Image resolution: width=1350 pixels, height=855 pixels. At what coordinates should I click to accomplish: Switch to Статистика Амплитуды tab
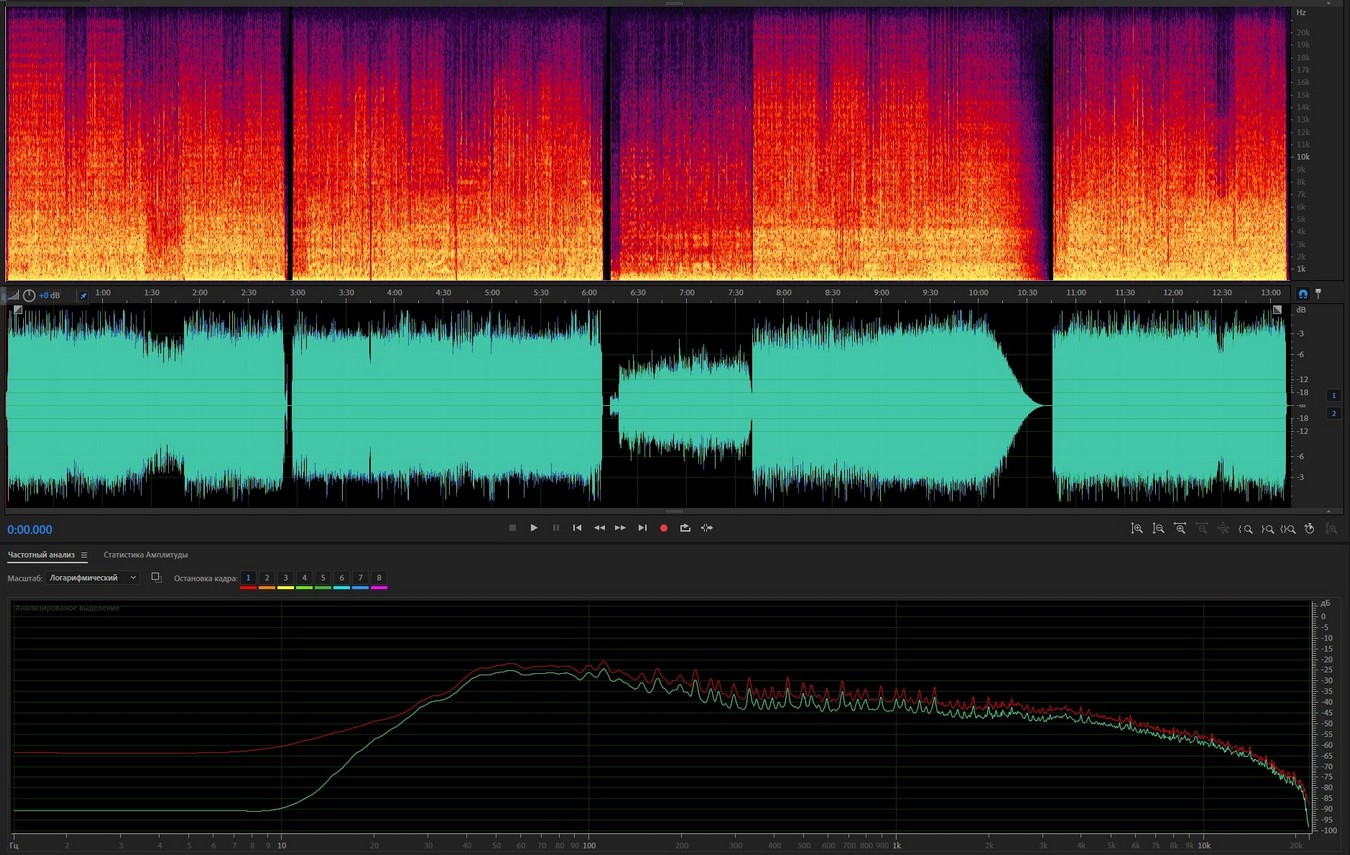point(145,555)
